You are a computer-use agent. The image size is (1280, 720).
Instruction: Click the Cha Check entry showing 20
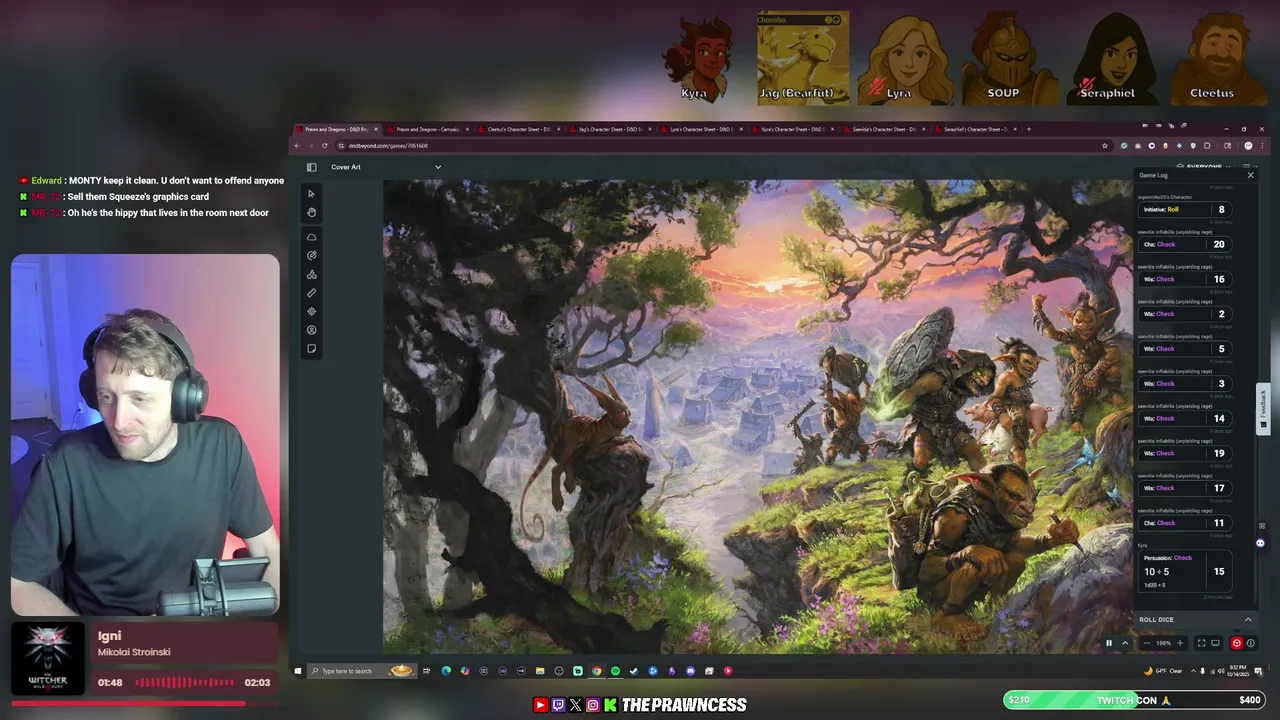coord(1184,244)
